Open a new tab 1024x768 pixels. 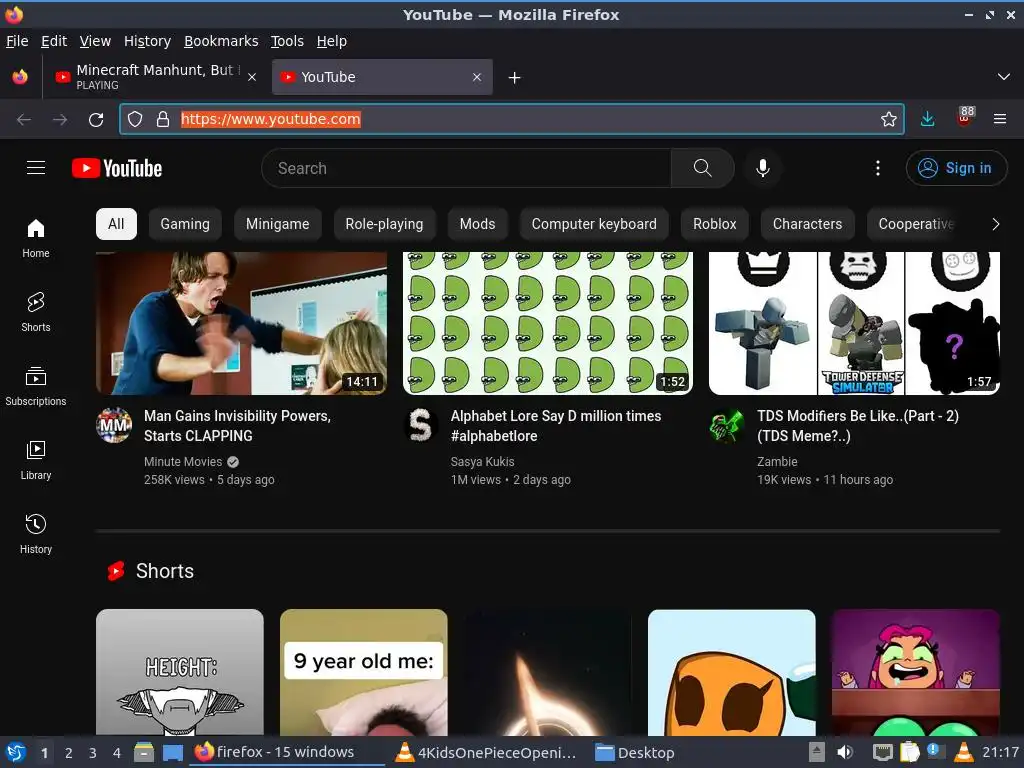click(515, 78)
